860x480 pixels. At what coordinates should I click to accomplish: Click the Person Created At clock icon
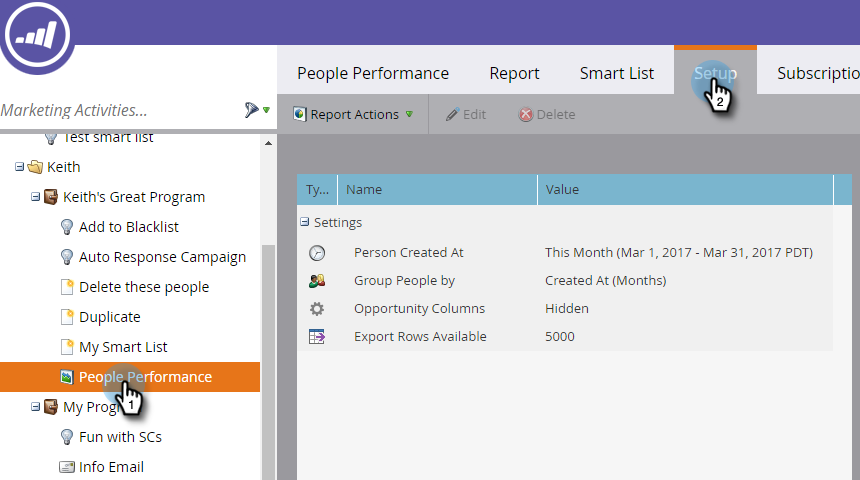point(317,253)
